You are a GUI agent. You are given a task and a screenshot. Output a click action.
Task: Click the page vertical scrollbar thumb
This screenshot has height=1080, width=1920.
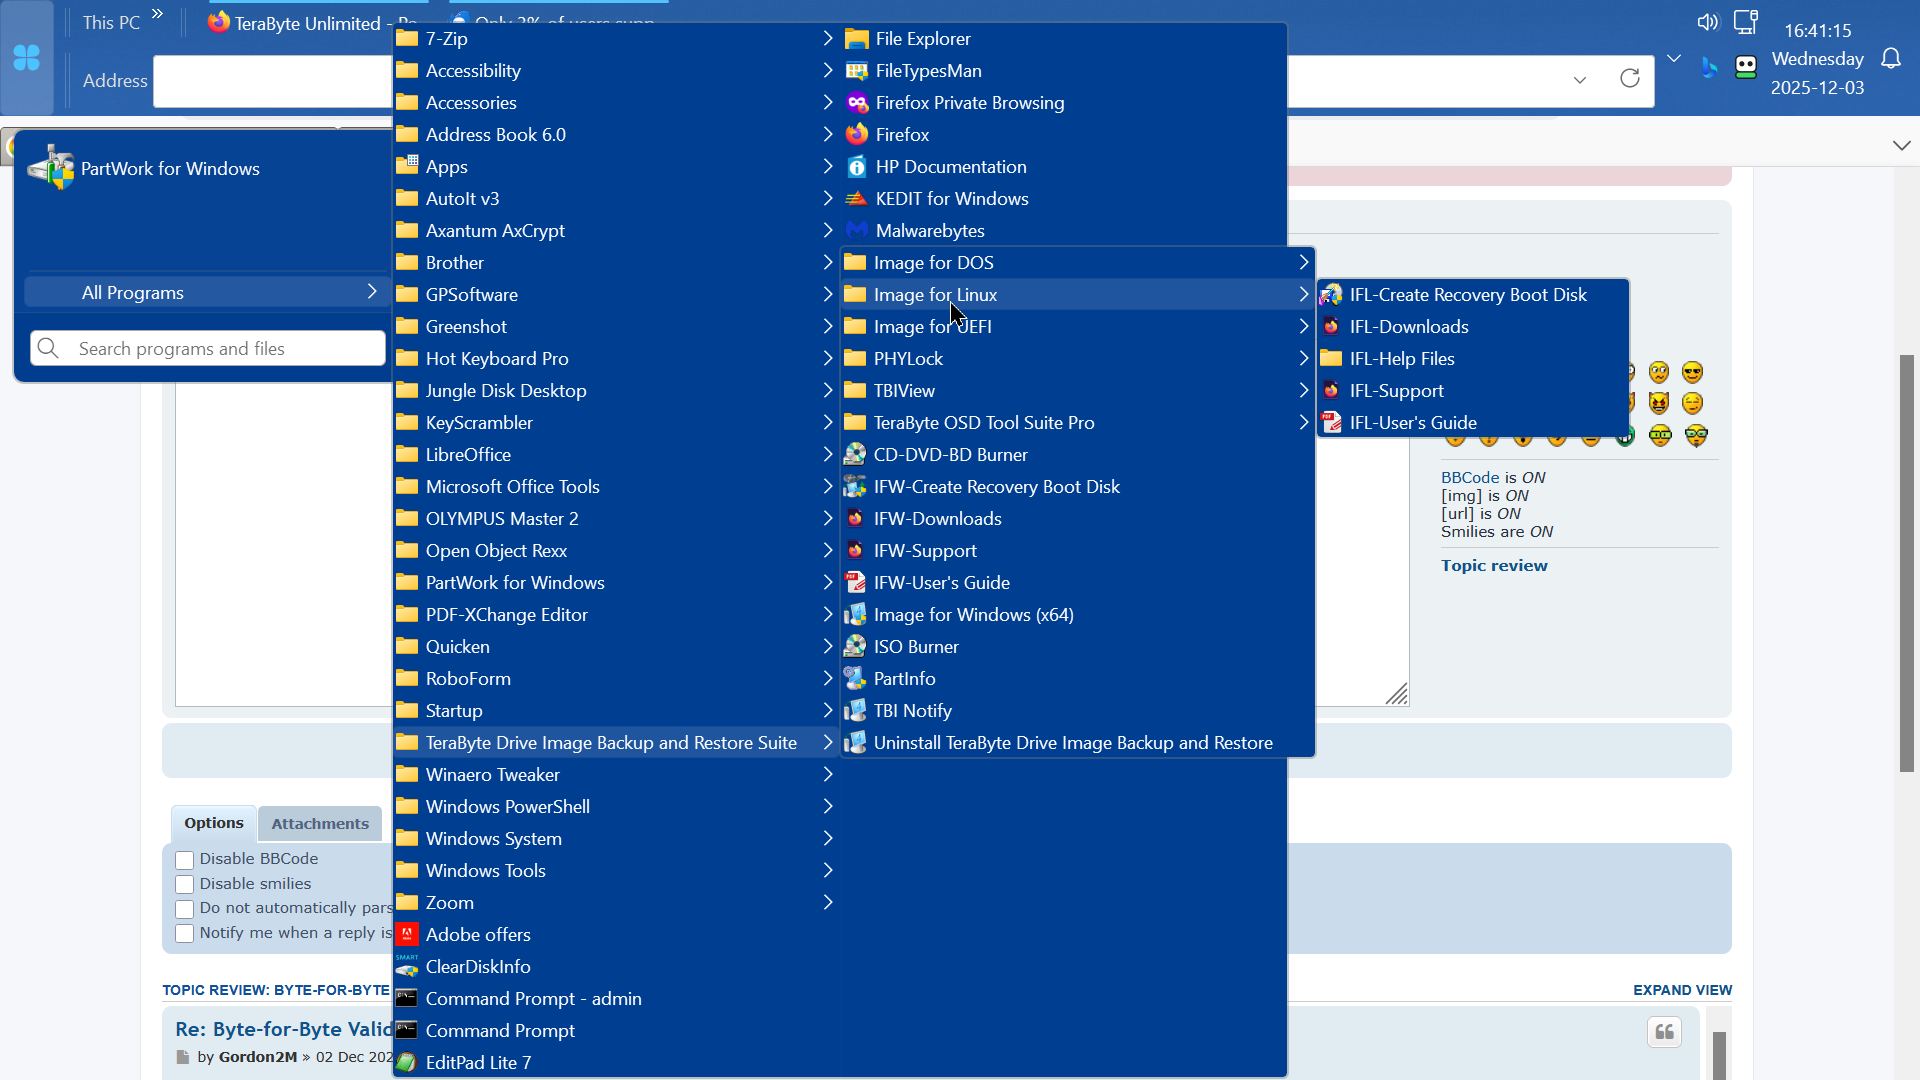[x=1908, y=563]
